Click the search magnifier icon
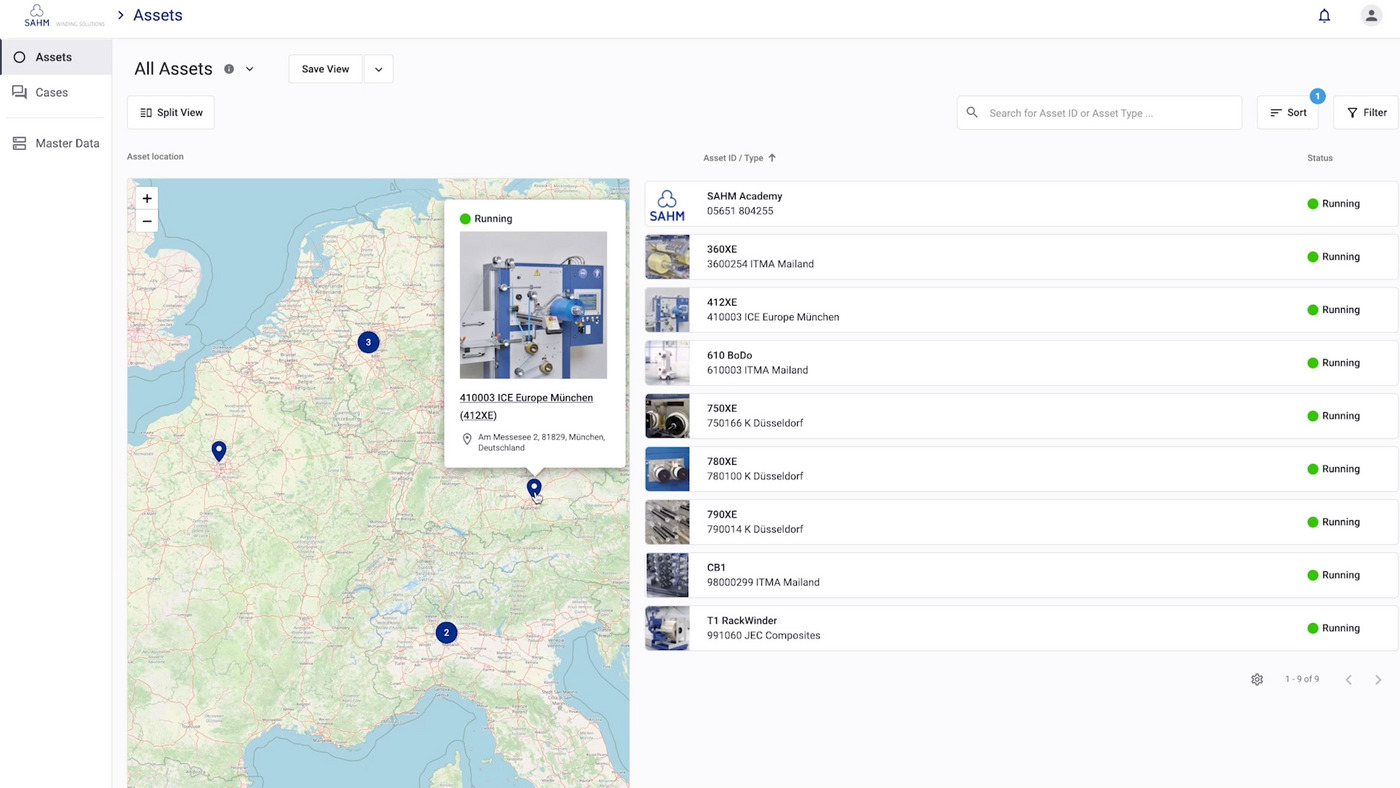Screen dimensions: 1400x788 tap(972, 113)
